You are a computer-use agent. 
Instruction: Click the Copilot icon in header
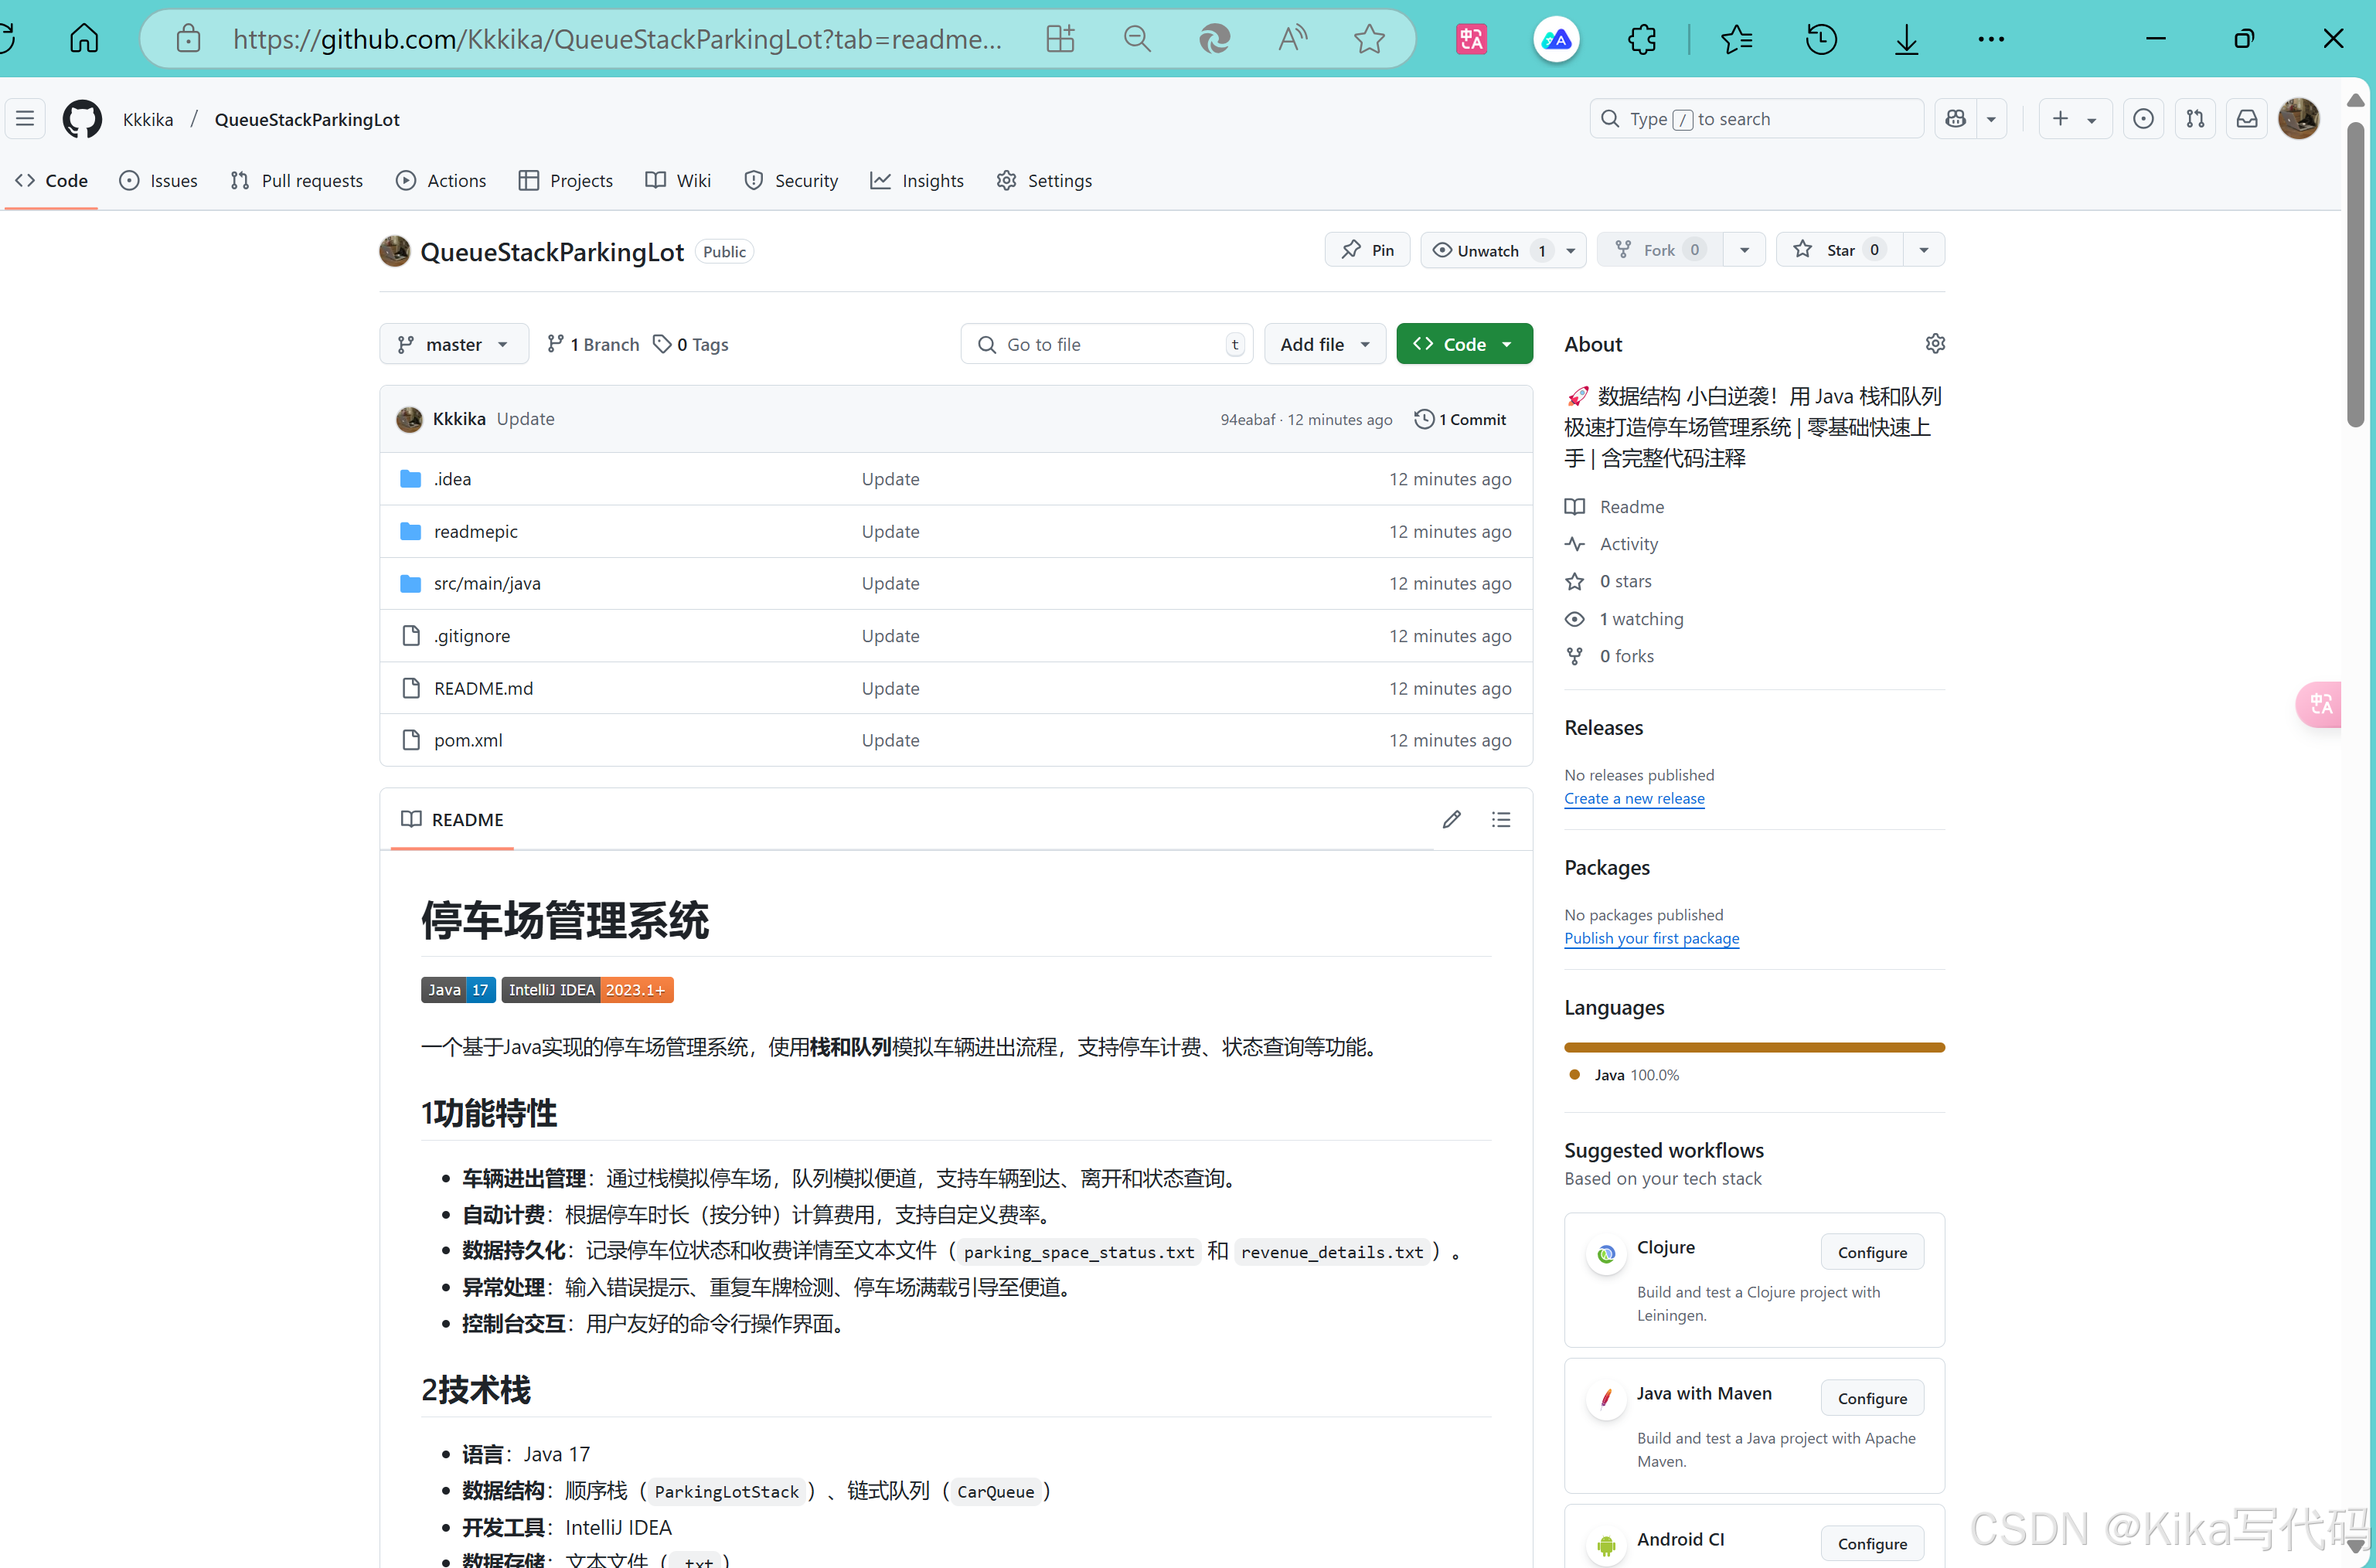[1956, 119]
